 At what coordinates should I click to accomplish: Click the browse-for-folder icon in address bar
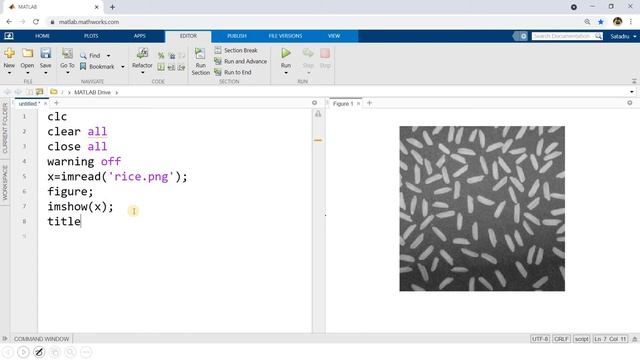click(40, 92)
